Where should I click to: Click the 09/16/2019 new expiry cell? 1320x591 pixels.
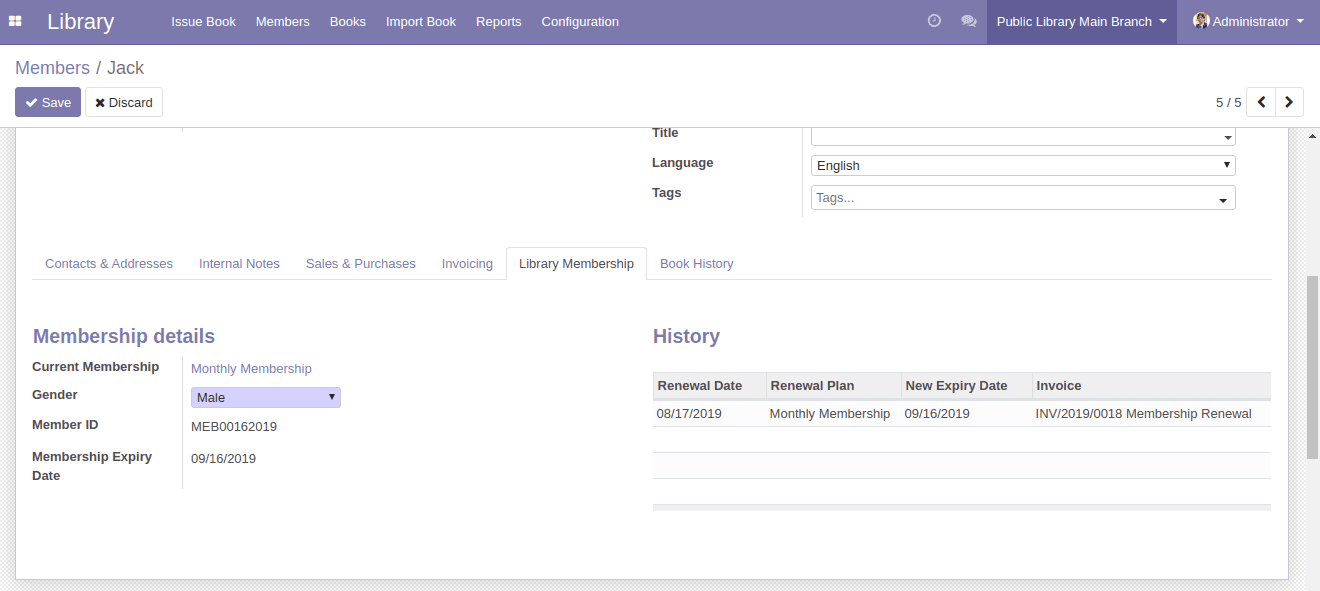pos(966,414)
